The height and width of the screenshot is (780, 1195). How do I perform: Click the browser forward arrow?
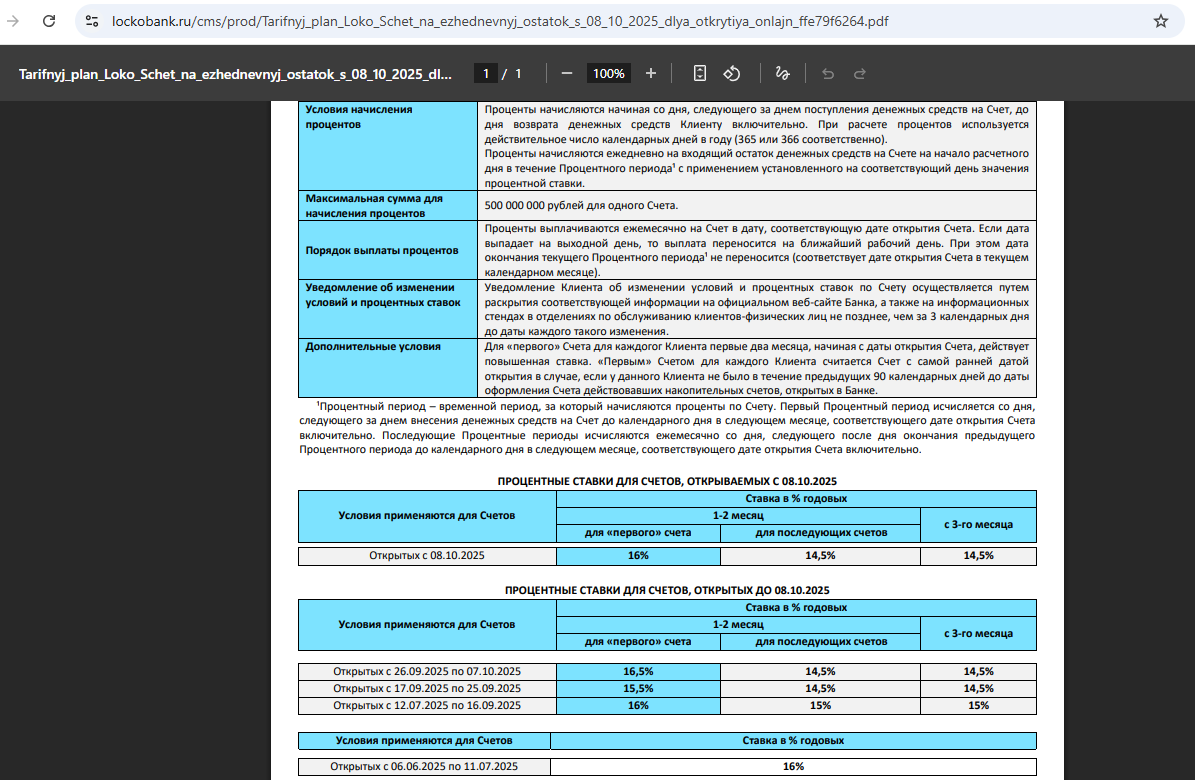[x=14, y=21]
